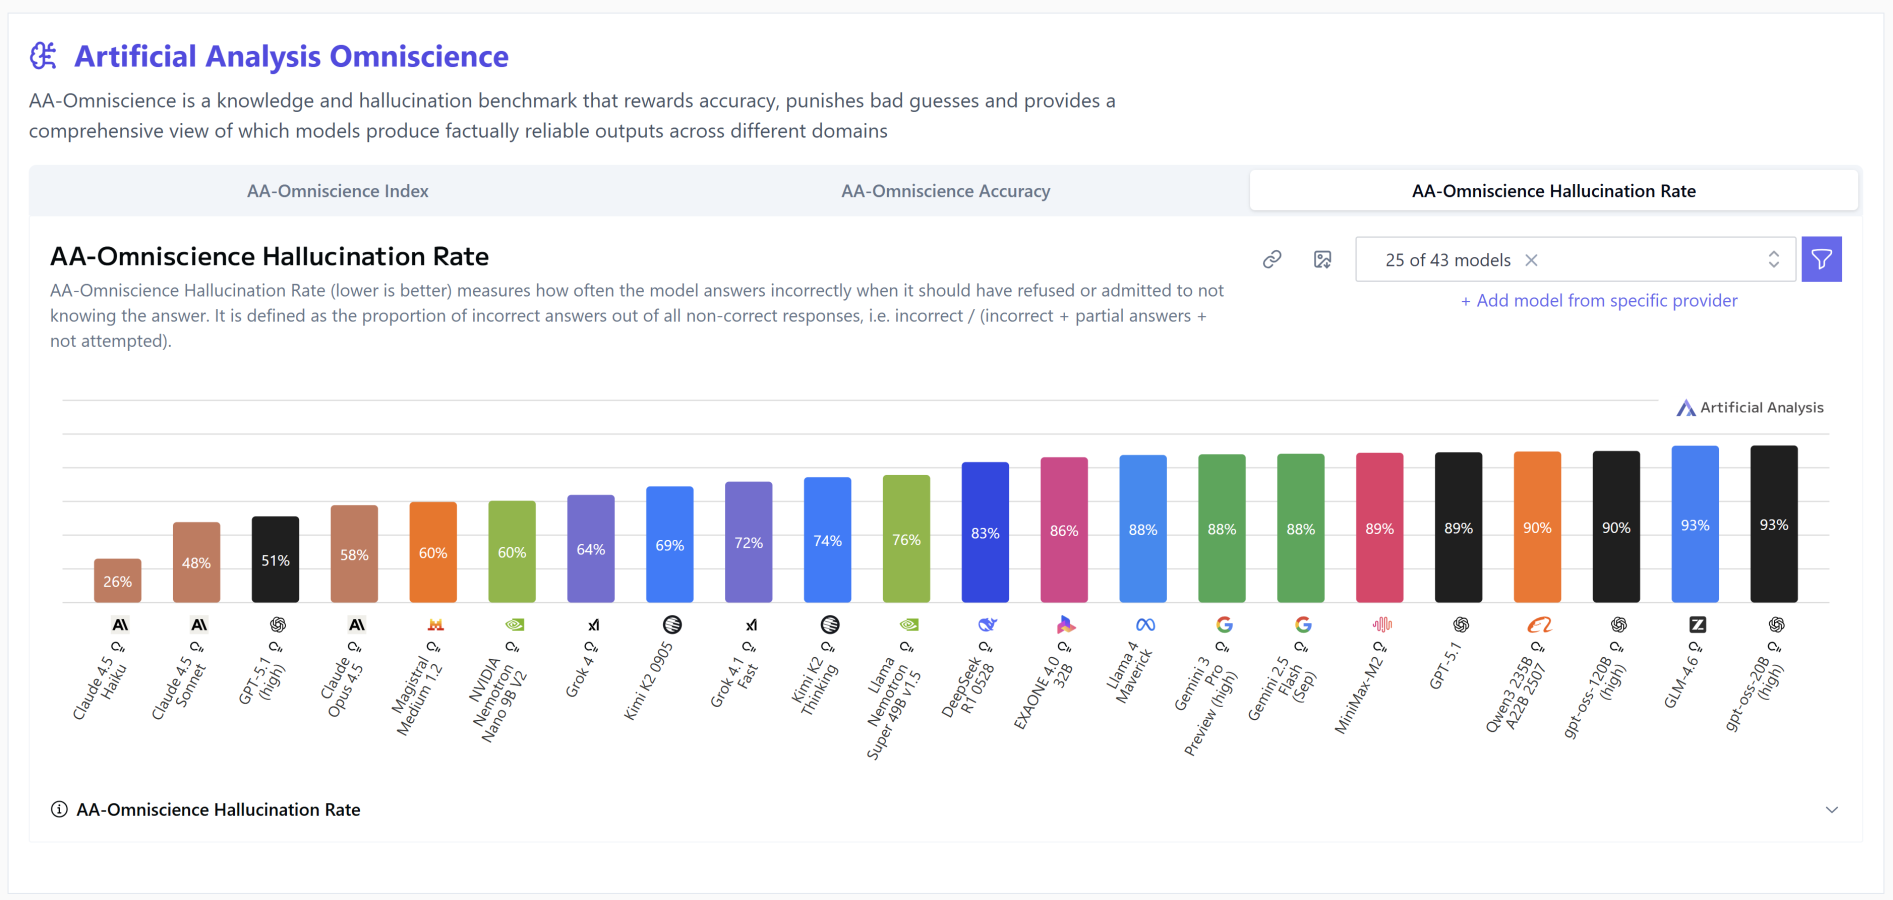Clear model selection with the X button
The image size is (1893, 900).
tap(1531, 260)
